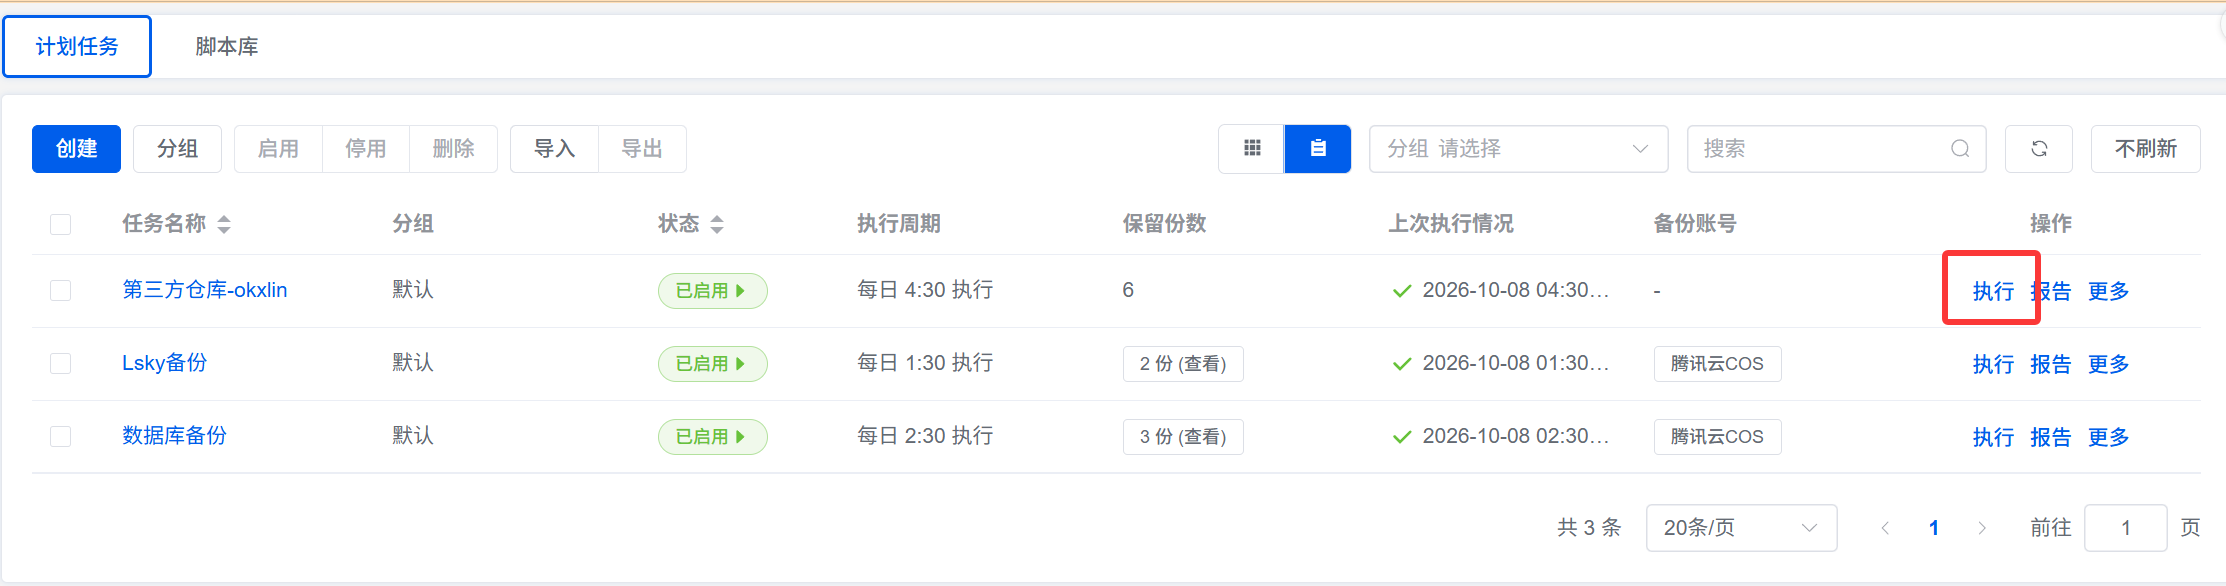This screenshot has height=586, width=2226.
Task: Run 执行 for 数据库备份
Action: pos(1993,437)
